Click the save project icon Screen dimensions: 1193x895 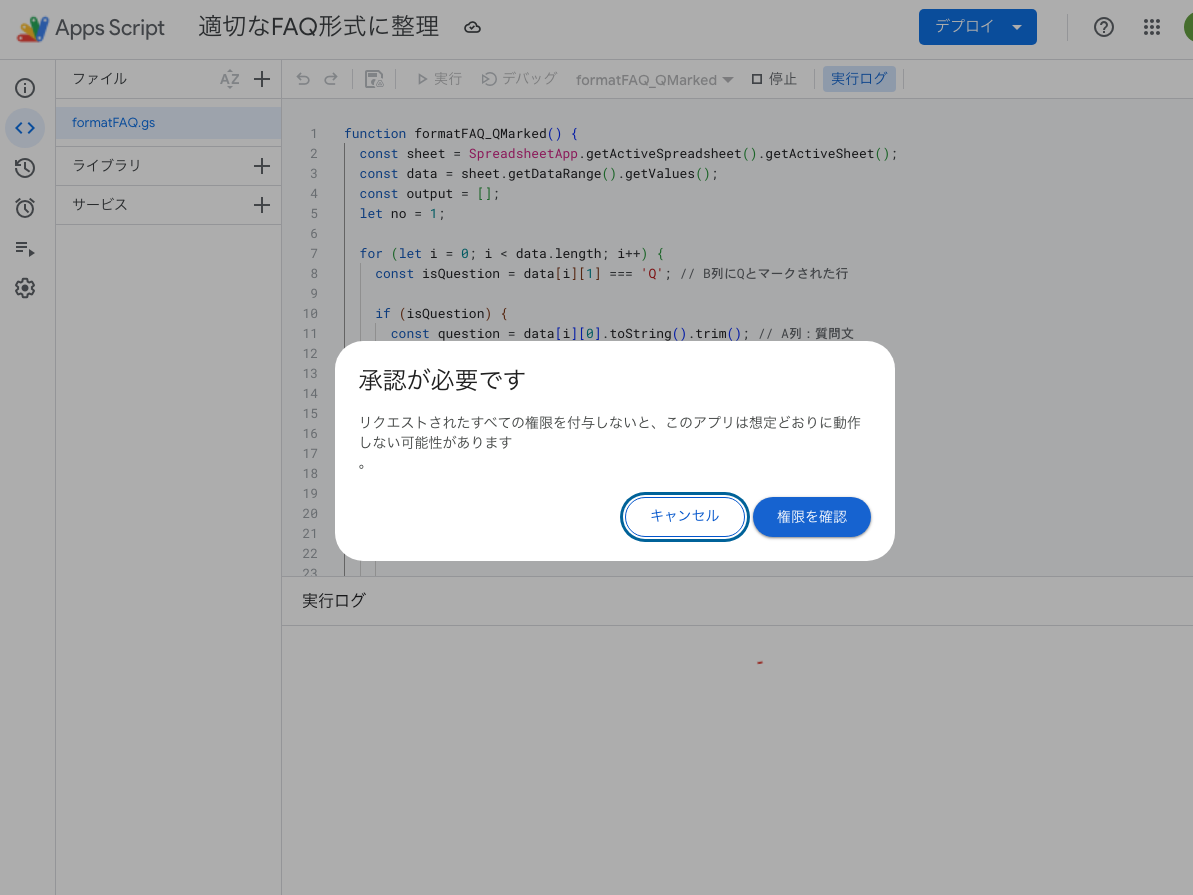pyautogui.click(x=374, y=78)
